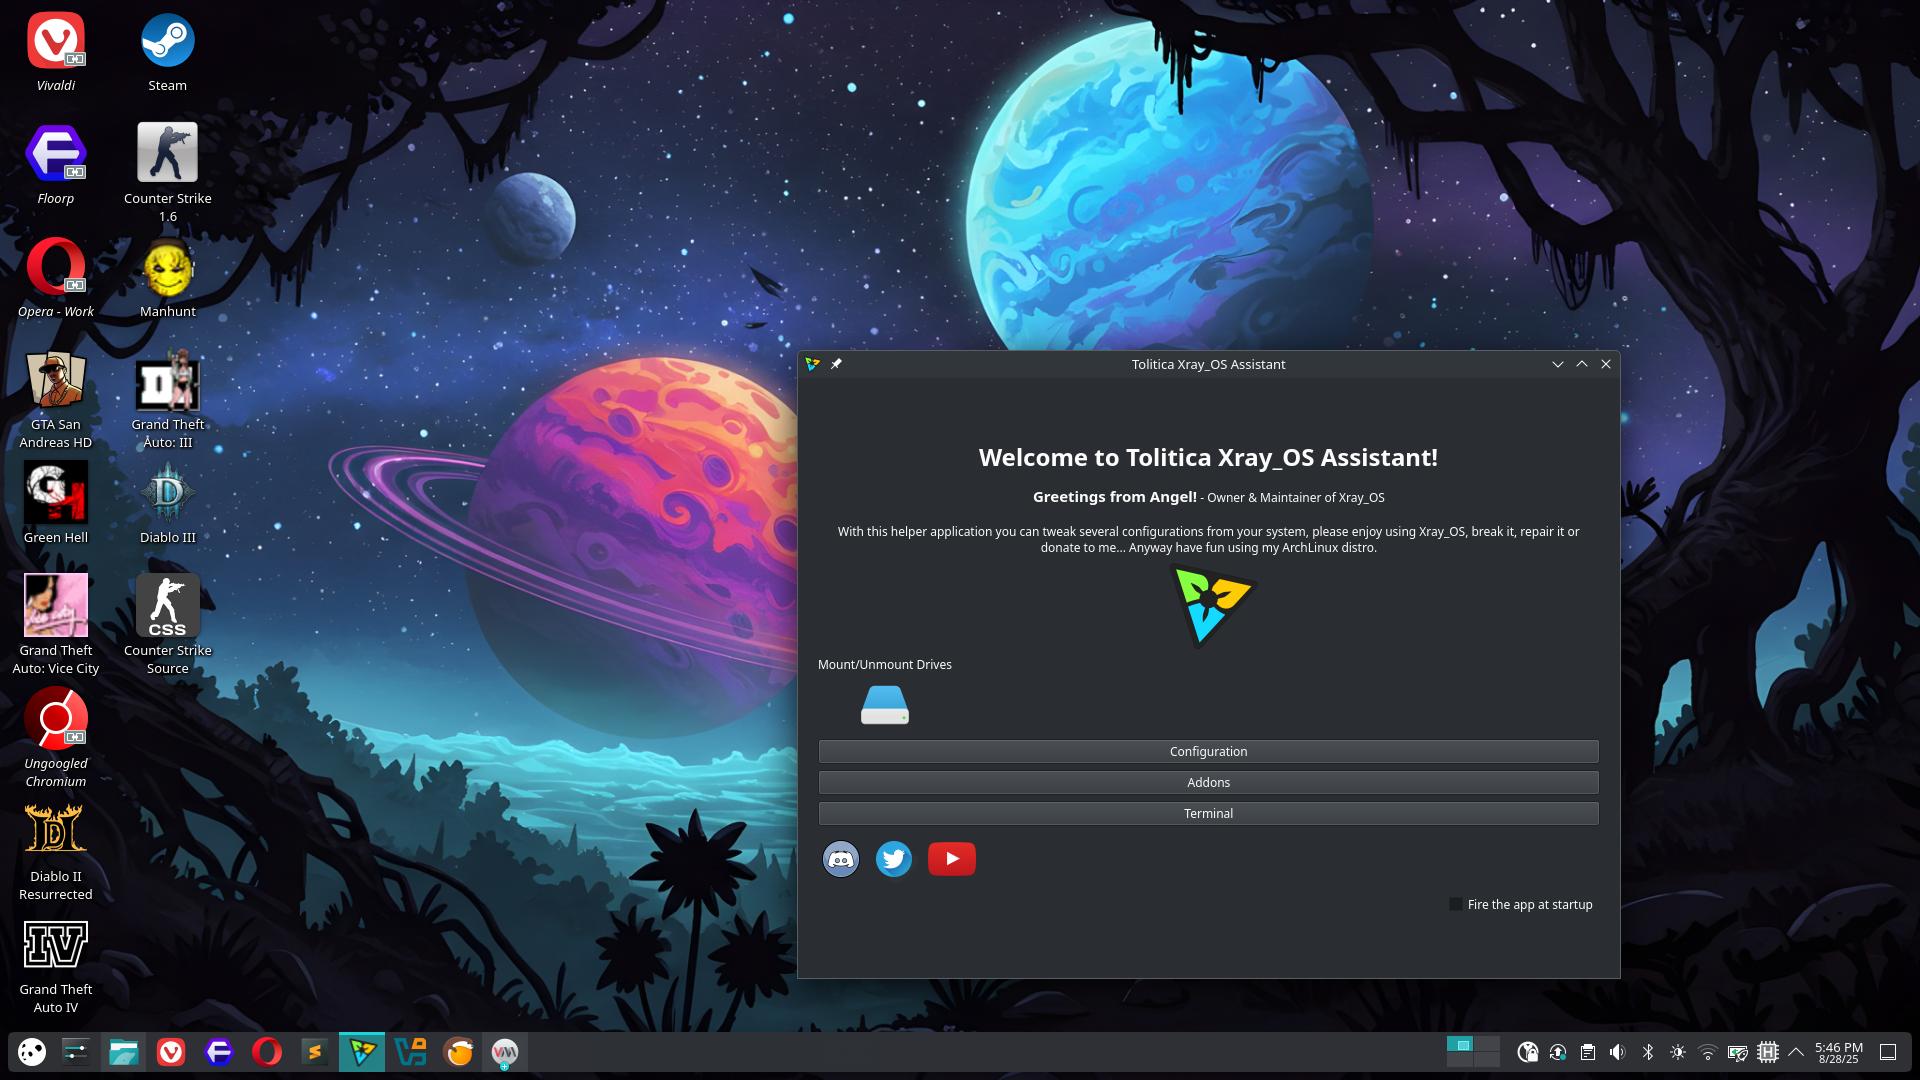Click the clock showing 5:46 PM
The image size is (1920, 1080).
click(x=1838, y=1052)
